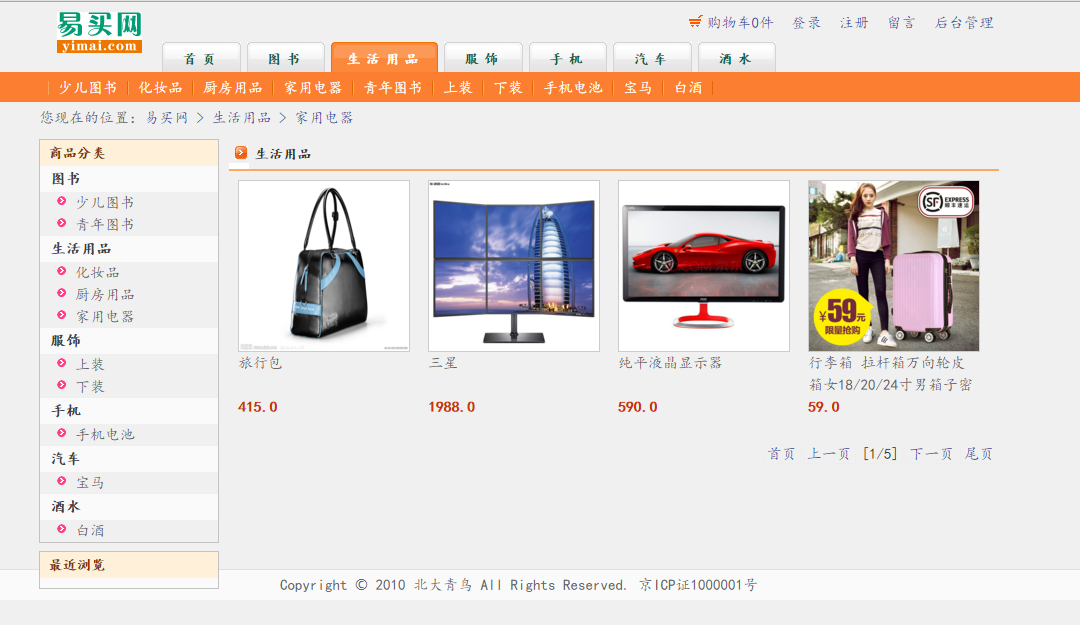Open 宝马 in the sidebar category list
This screenshot has height=625, width=1080.
90,482
